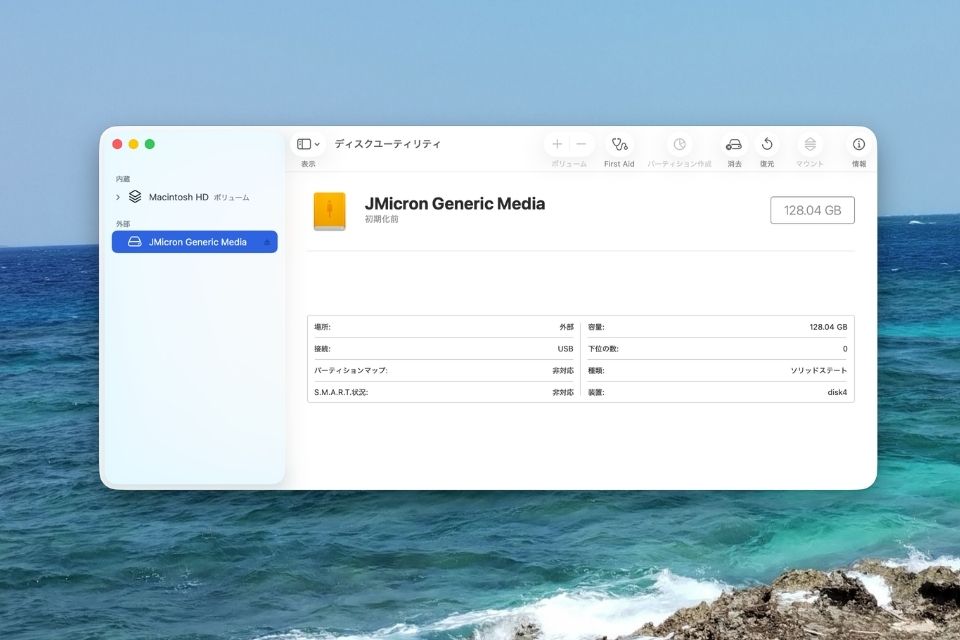Select JMicron Generic Media in sidebar
The height and width of the screenshot is (640, 960).
(195, 242)
